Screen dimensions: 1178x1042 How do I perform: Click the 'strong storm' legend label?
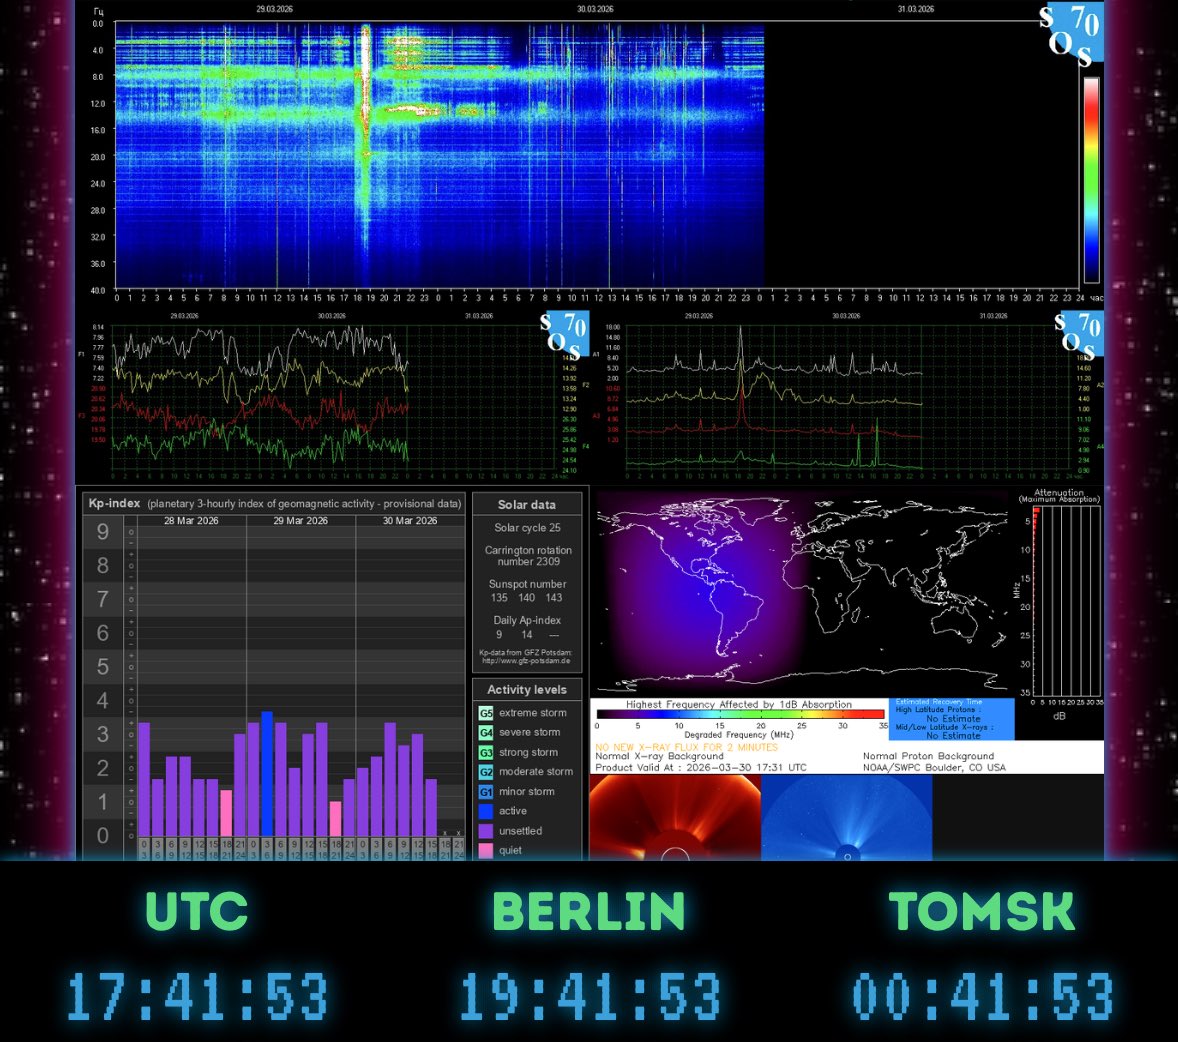tap(528, 752)
